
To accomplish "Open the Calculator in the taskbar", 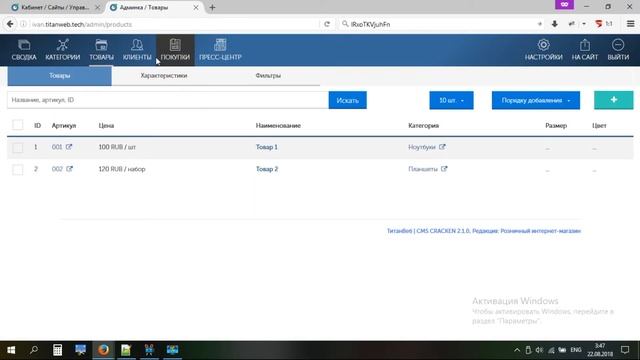I will 58,350.
